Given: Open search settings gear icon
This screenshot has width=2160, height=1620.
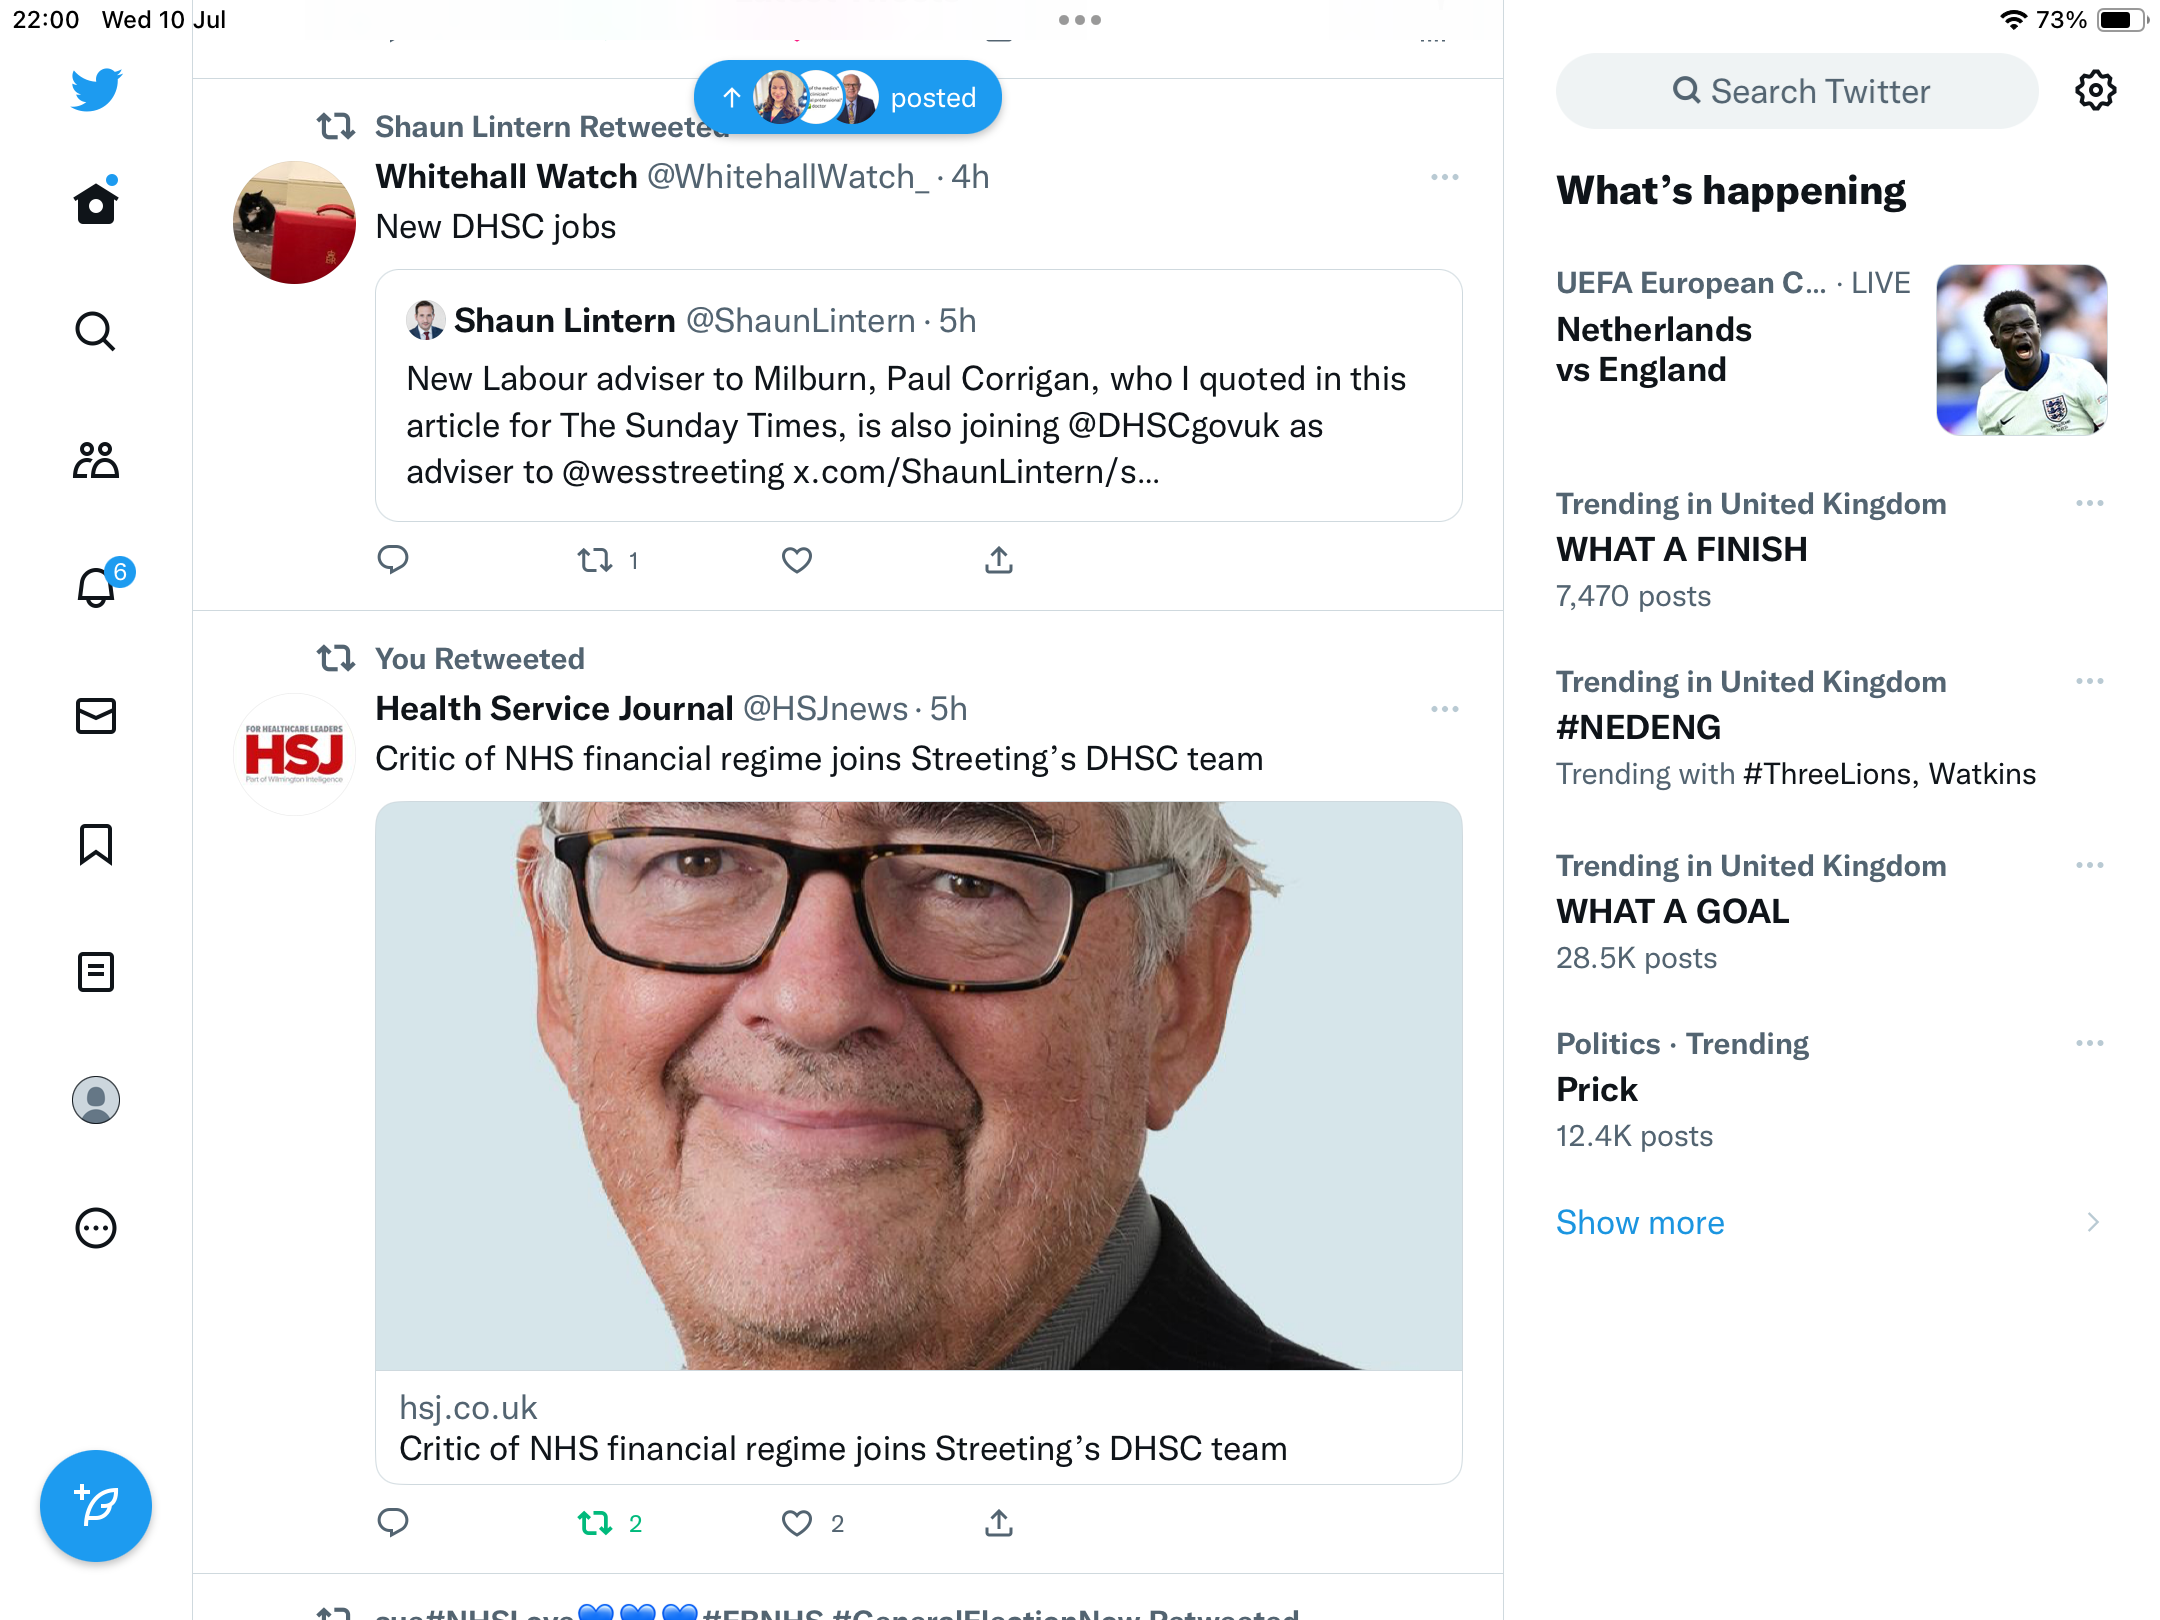Looking at the screenshot, I should point(2095,91).
